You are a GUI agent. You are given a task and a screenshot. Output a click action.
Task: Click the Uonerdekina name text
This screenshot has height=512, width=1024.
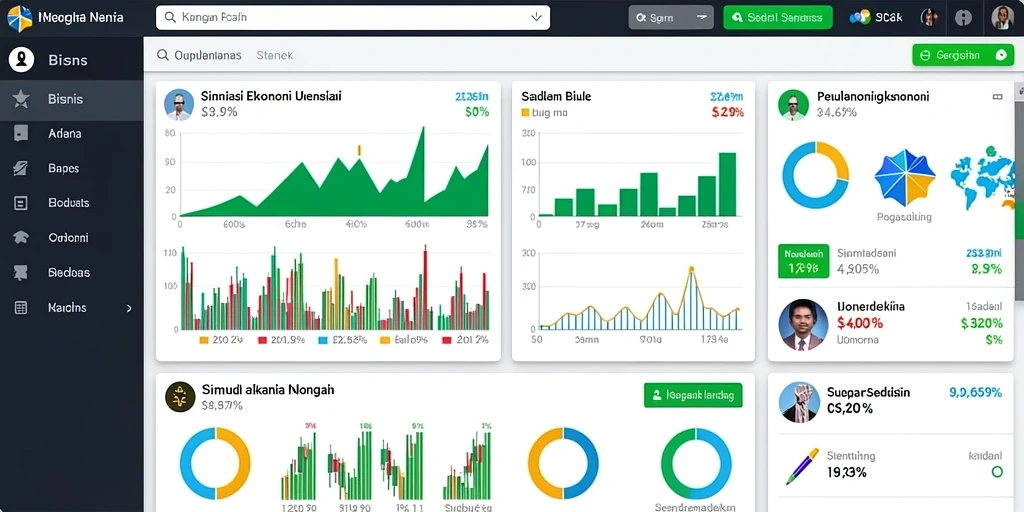[x=871, y=306]
